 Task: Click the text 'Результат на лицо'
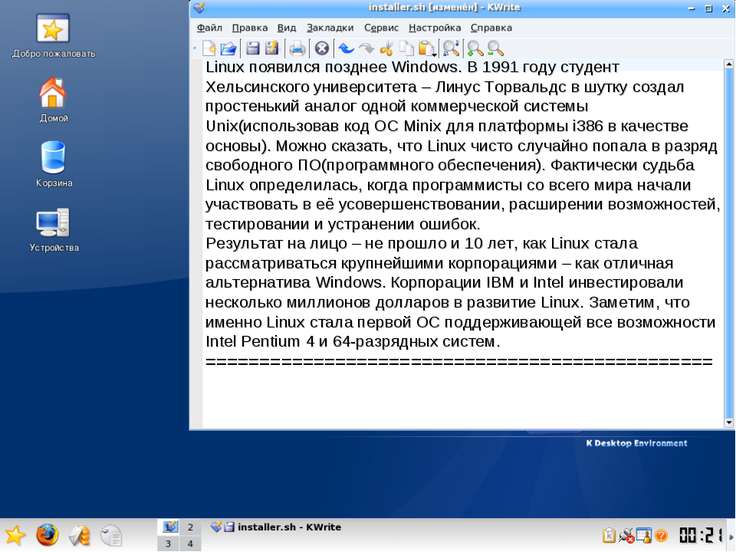(276, 244)
